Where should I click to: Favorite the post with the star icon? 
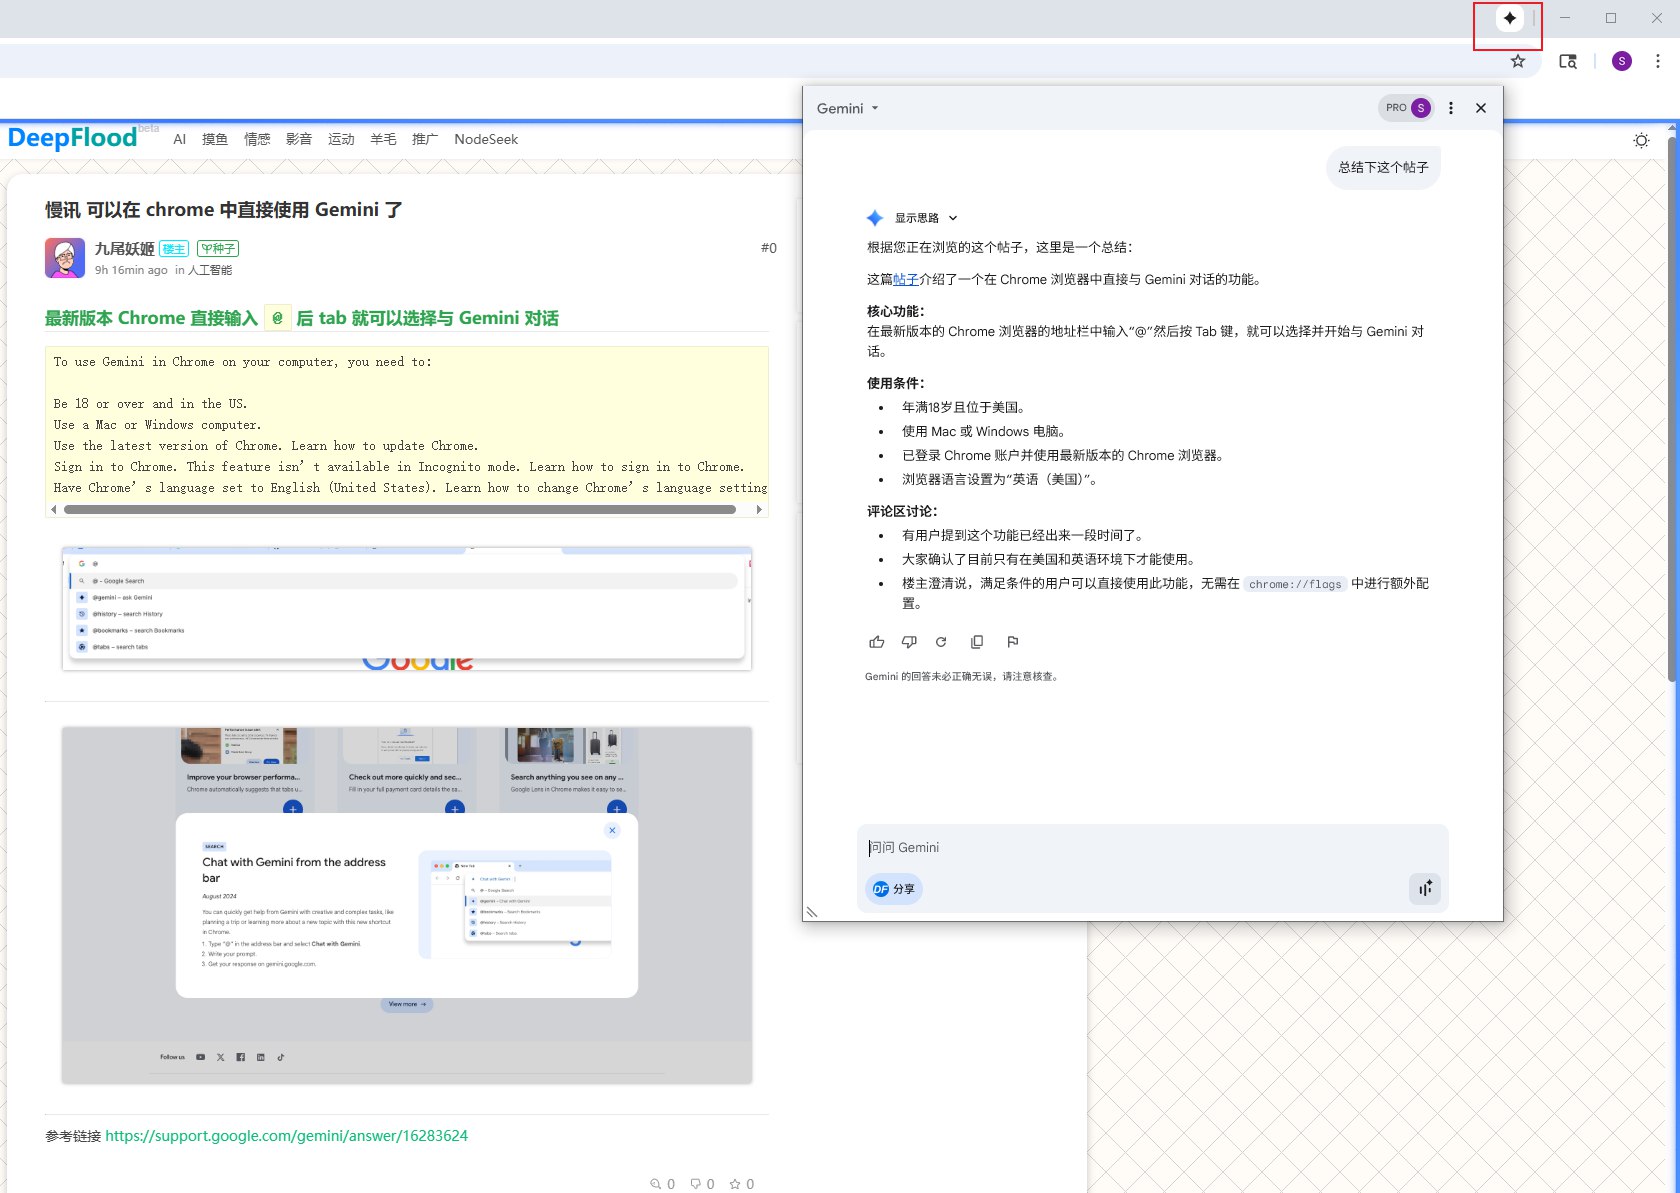pyautogui.click(x=735, y=1184)
